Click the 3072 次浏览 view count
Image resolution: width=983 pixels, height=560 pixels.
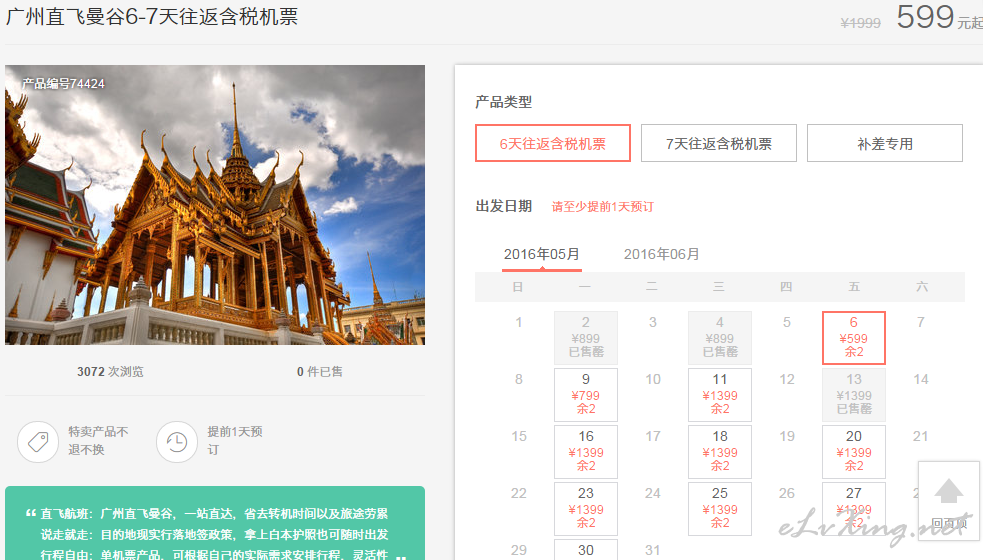point(110,371)
